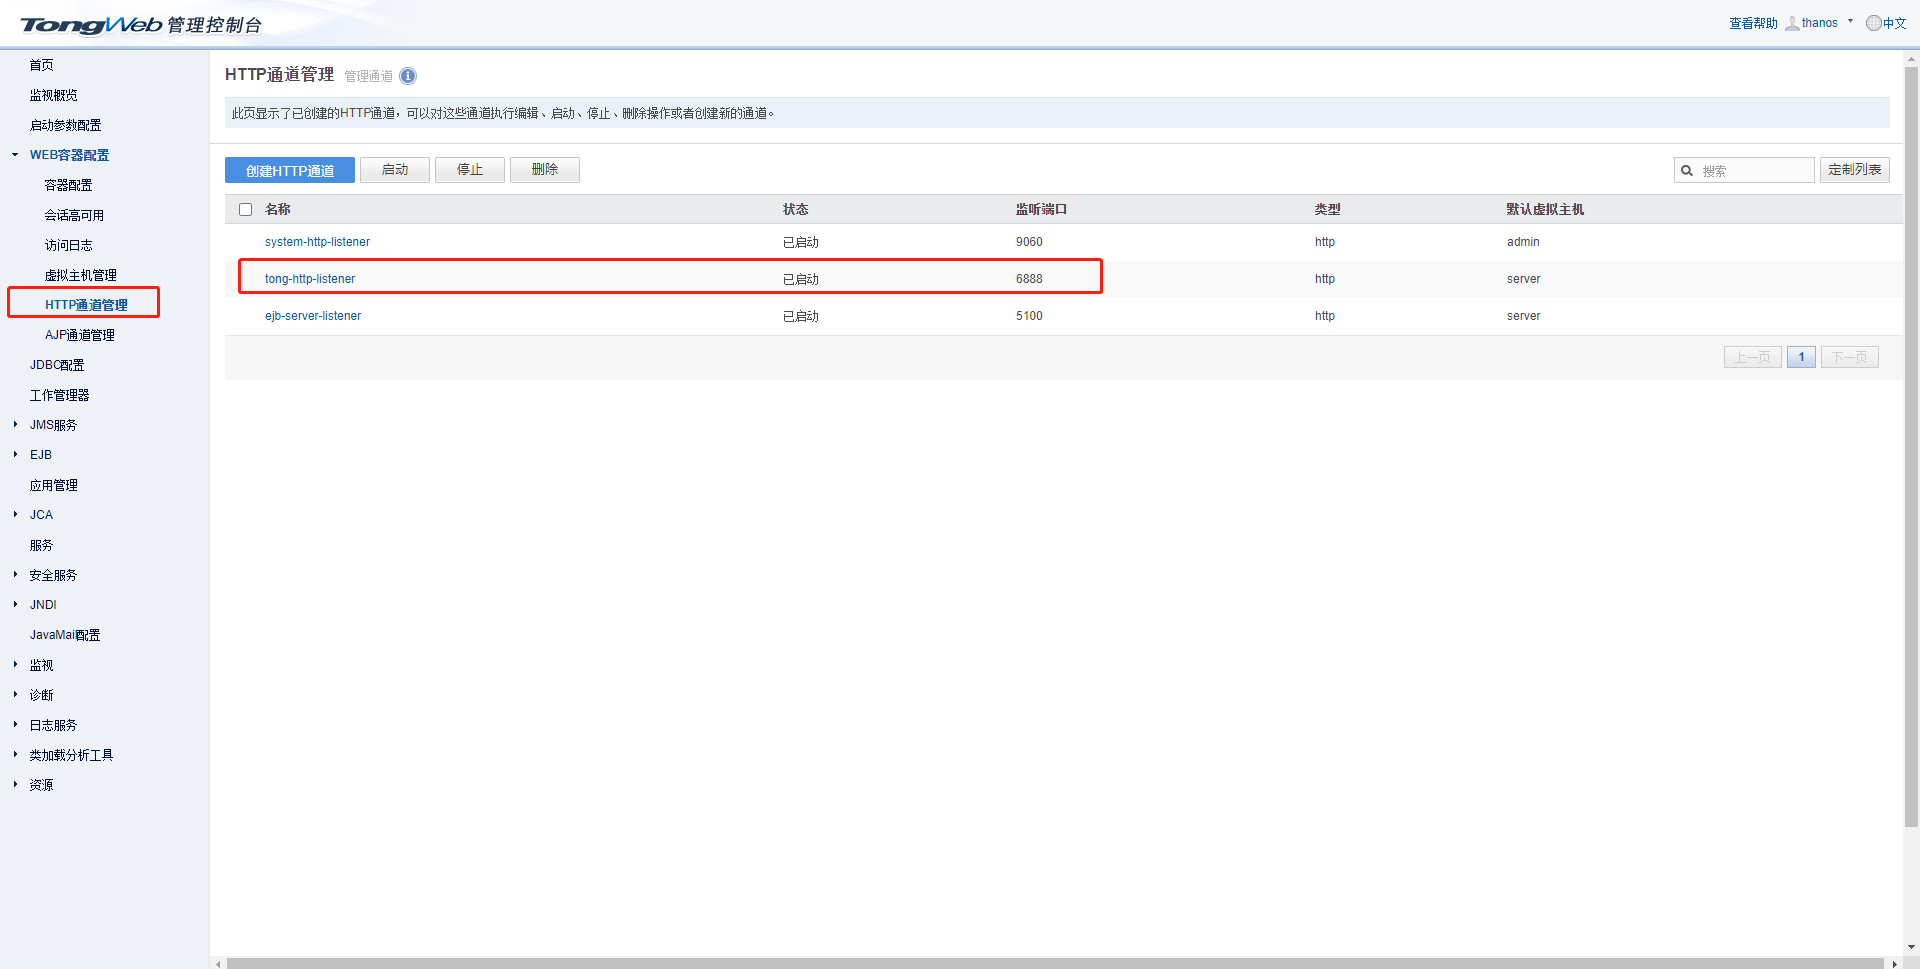Toggle the select-all checkbox in table header
Screen dimensions: 1920x969
[x=245, y=210]
